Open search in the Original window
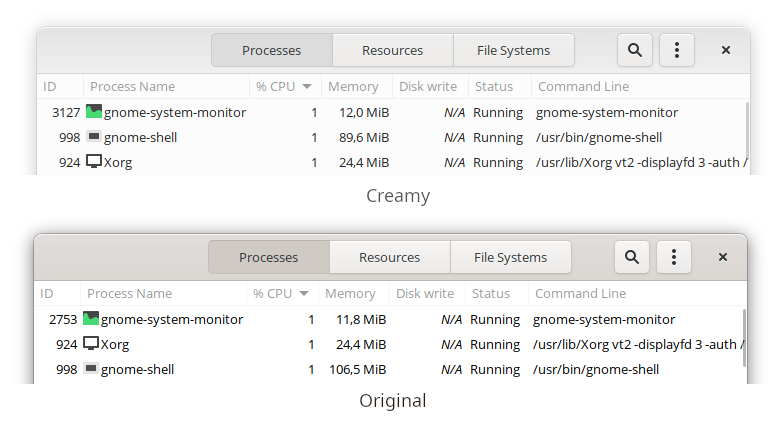This screenshot has width=777, height=423. [632, 257]
